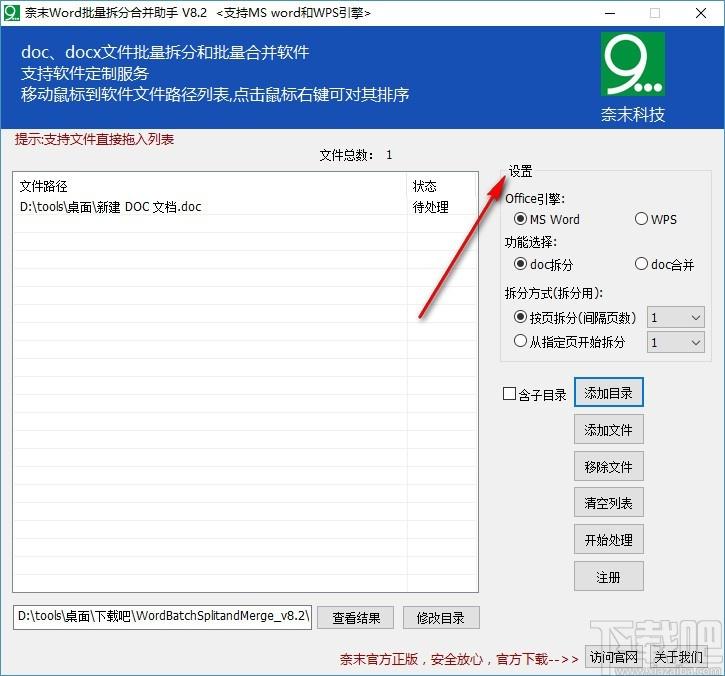Minimize the window

610,13
